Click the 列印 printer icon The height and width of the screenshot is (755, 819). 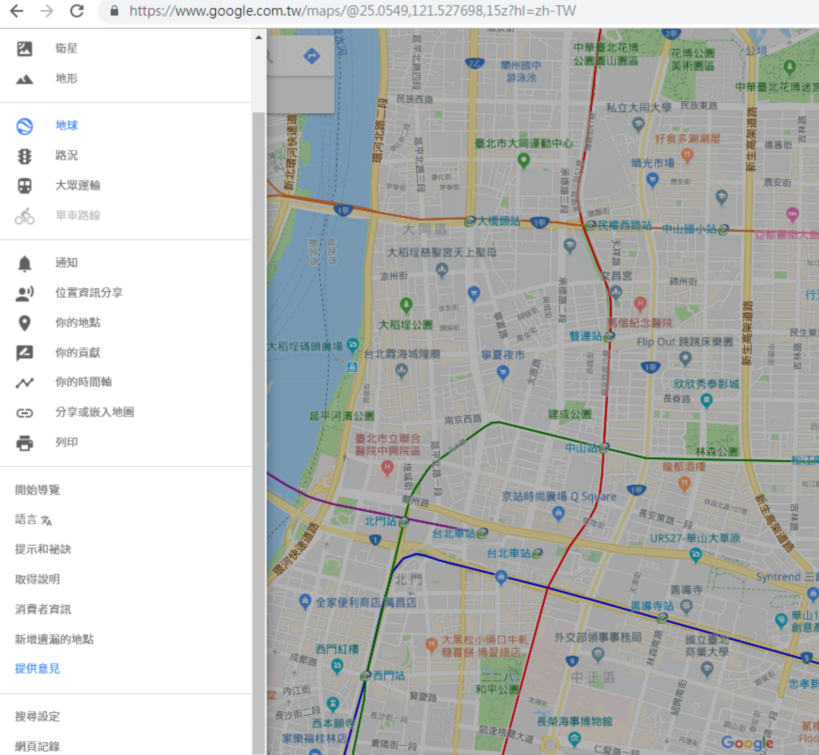point(25,443)
